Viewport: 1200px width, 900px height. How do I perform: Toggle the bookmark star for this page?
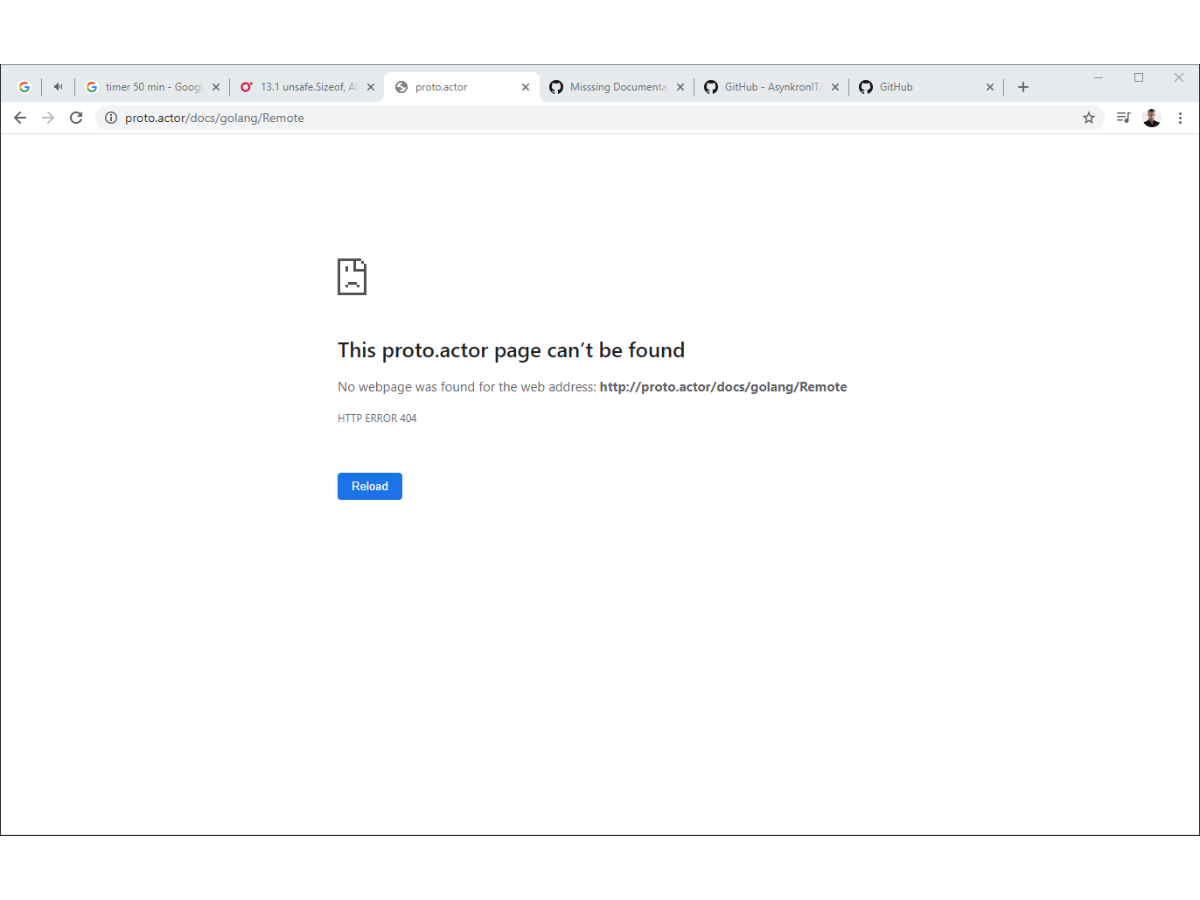pos(1089,117)
